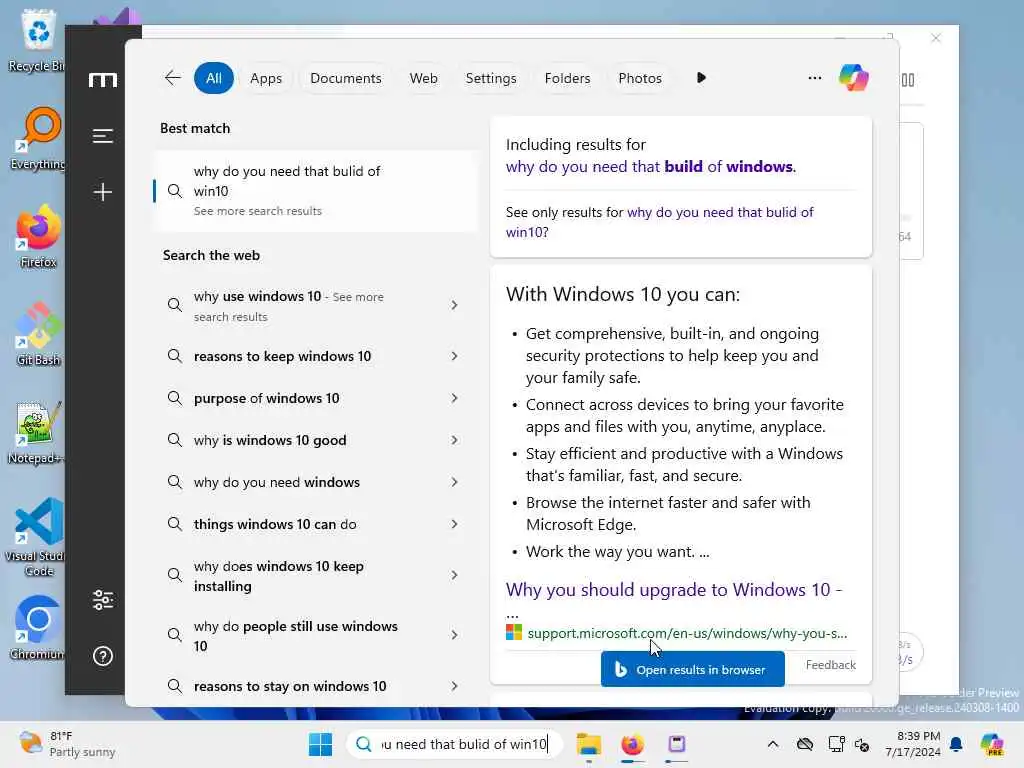The width and height of the screenshot is (1024, 768).
Task: Click corrected query 'why do you need that build of windows'
Action: pos(650,167)
